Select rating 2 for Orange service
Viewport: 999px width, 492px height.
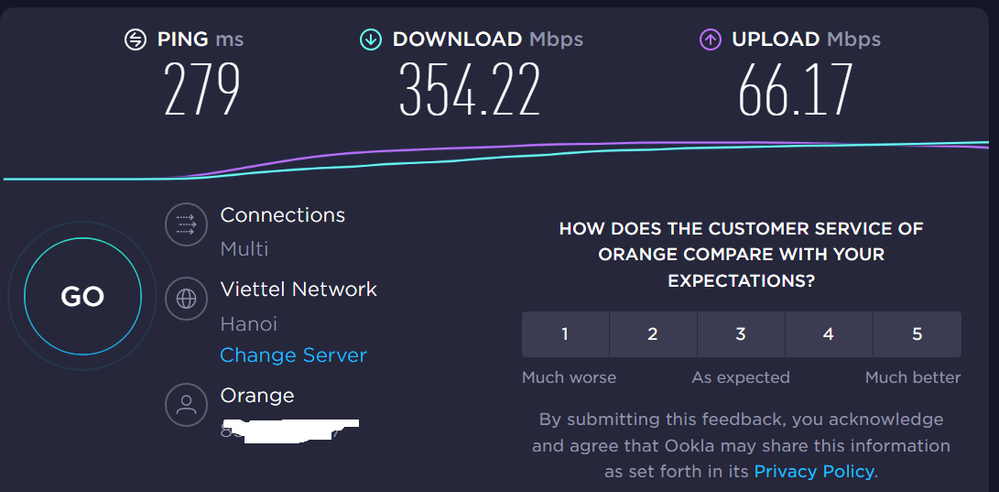653,334
